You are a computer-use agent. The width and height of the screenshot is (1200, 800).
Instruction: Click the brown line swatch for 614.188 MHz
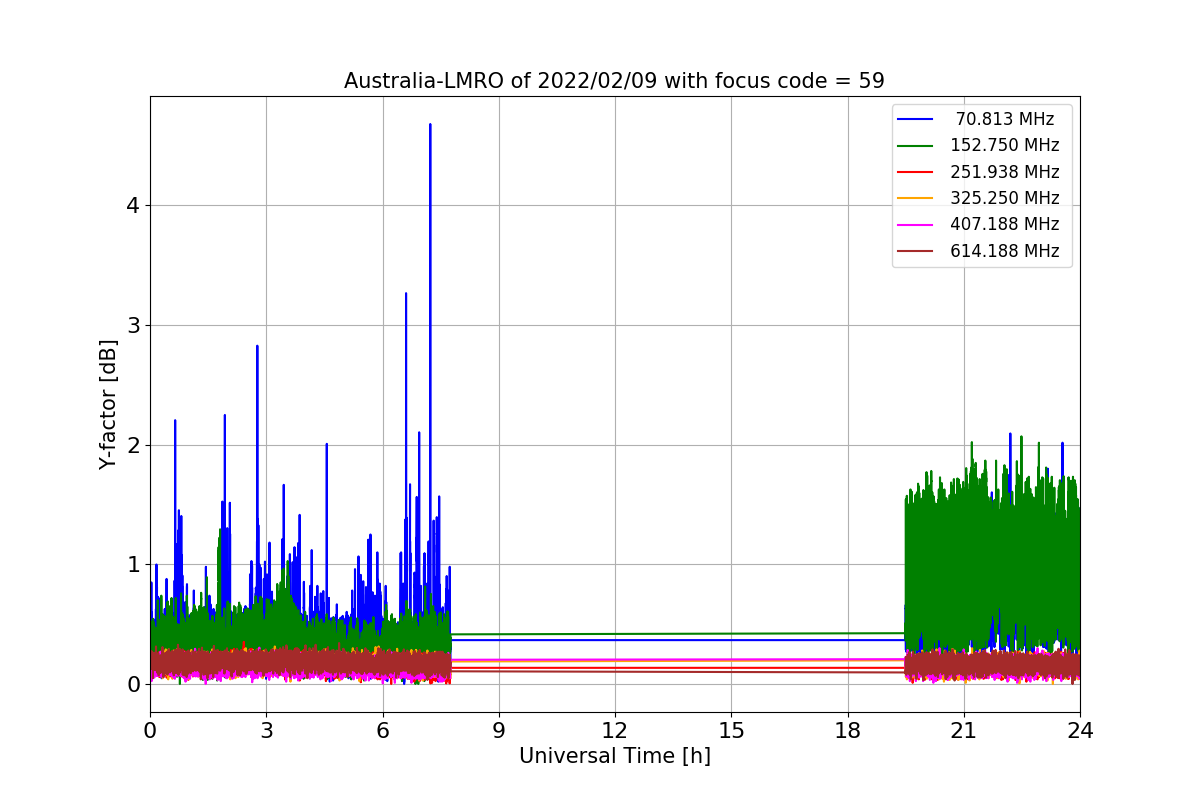(x=916, y=251)
